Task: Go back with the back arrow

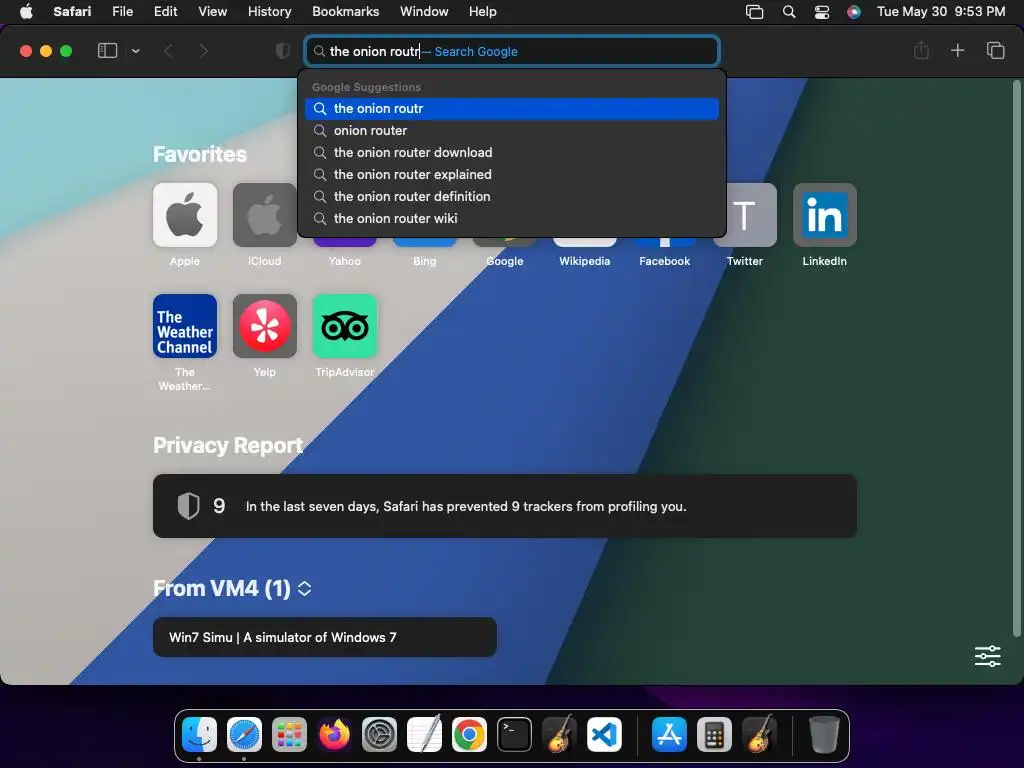Action: point(168,51)
